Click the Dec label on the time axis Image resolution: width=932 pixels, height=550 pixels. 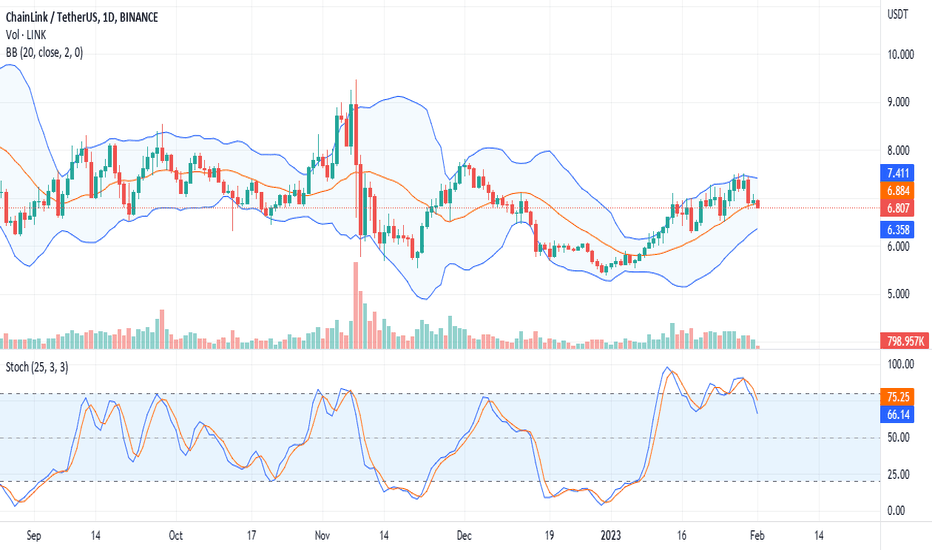pos(464,535)
